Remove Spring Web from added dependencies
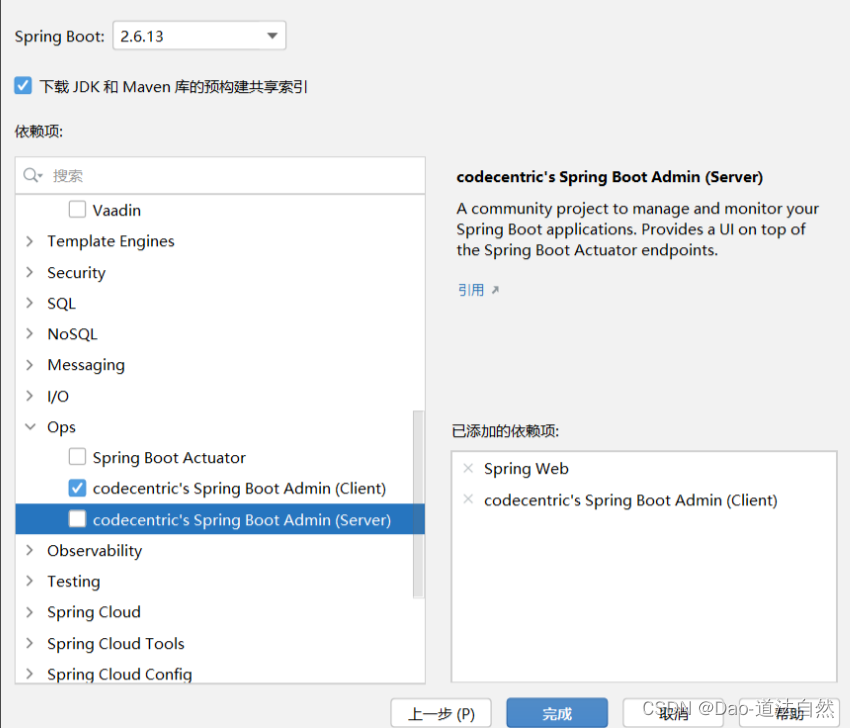The width and height of the screenshot is (850, 728). pyautogui.click(x=468, y=468)
